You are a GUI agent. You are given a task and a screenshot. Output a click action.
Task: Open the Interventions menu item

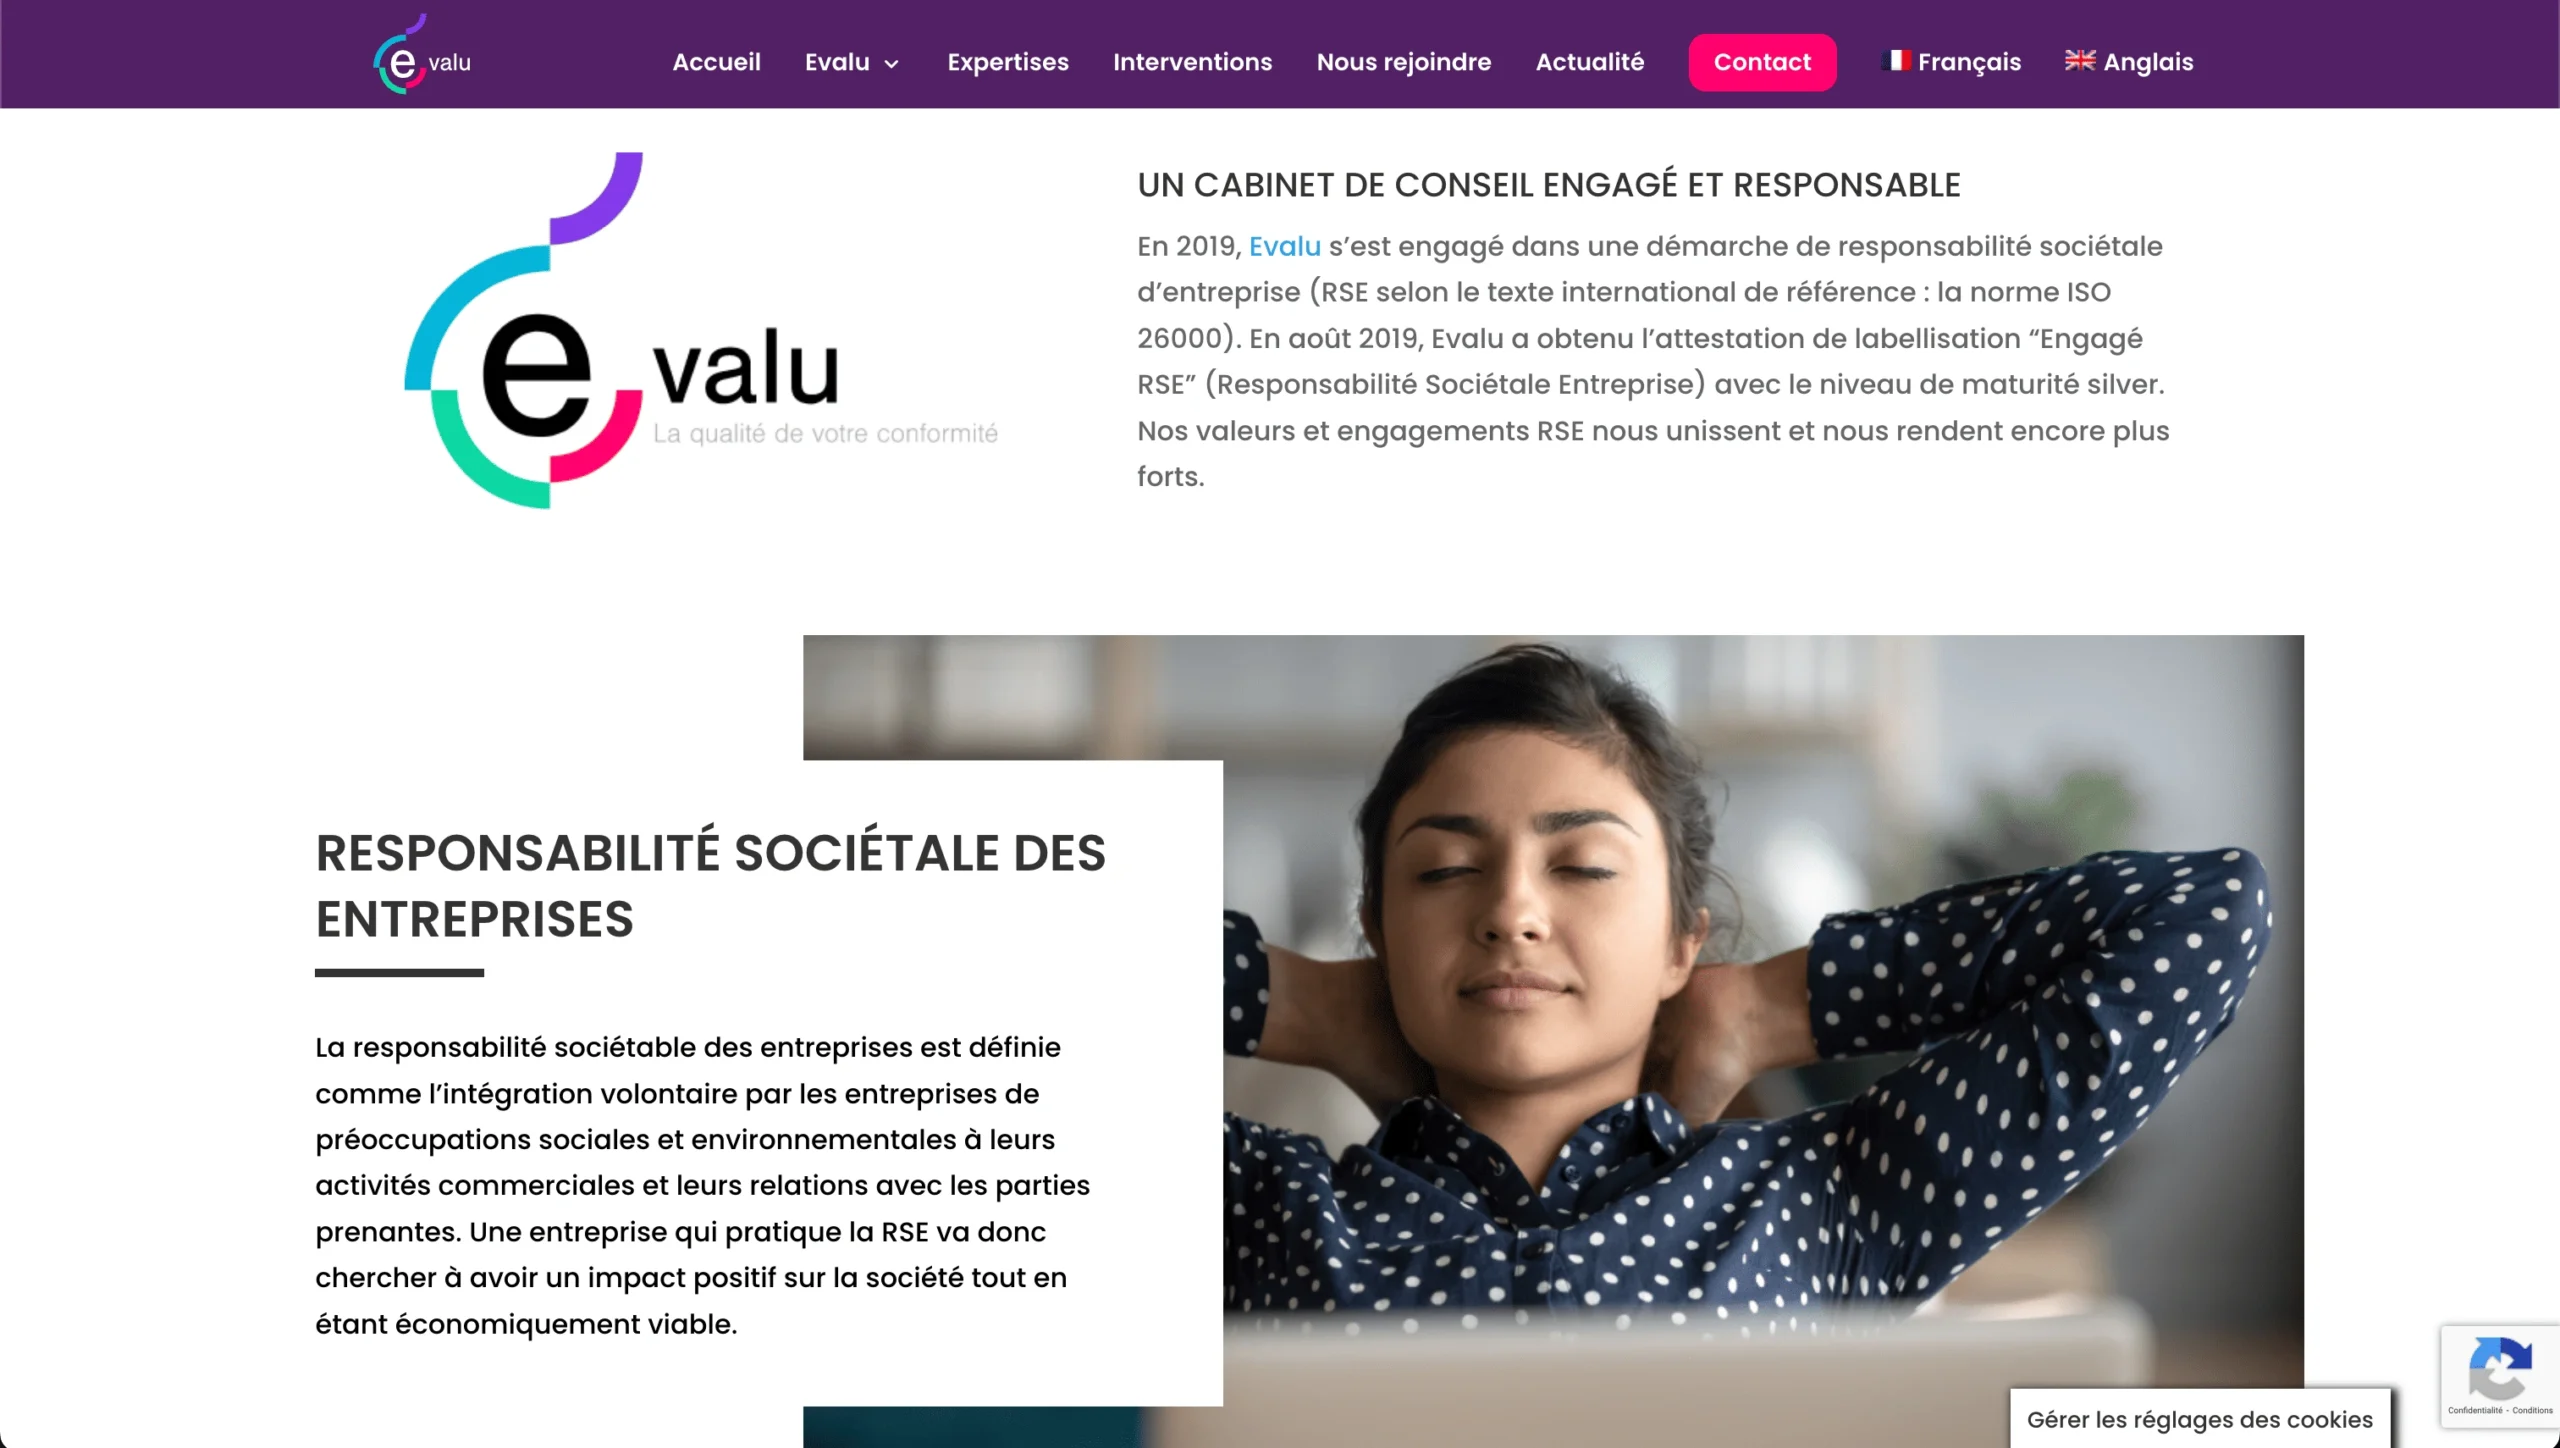tap(1192, 62)
